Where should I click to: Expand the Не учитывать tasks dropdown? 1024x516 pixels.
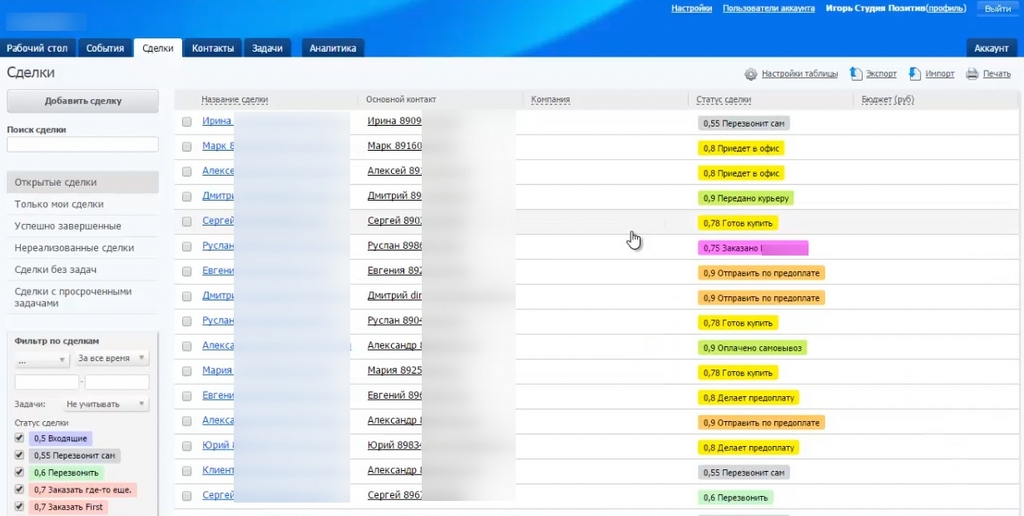pyautogui.click(x=106, y=404)
